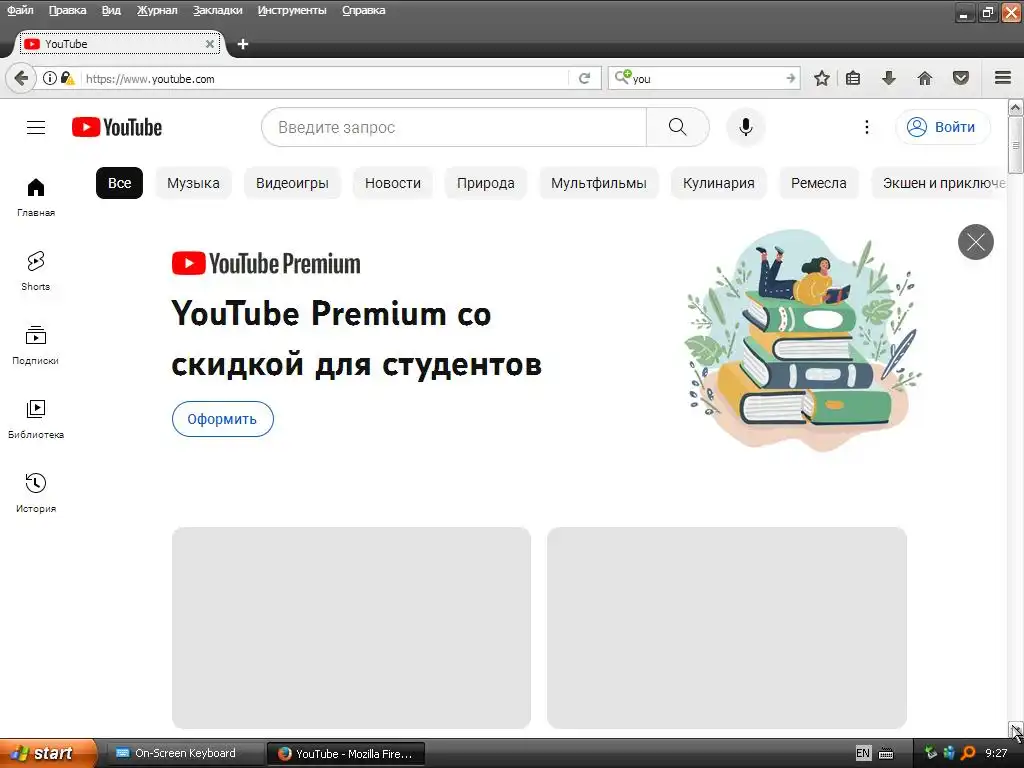Open История in the sidebar
Screen dimensions: 1024x768
[x=36, y=492]
